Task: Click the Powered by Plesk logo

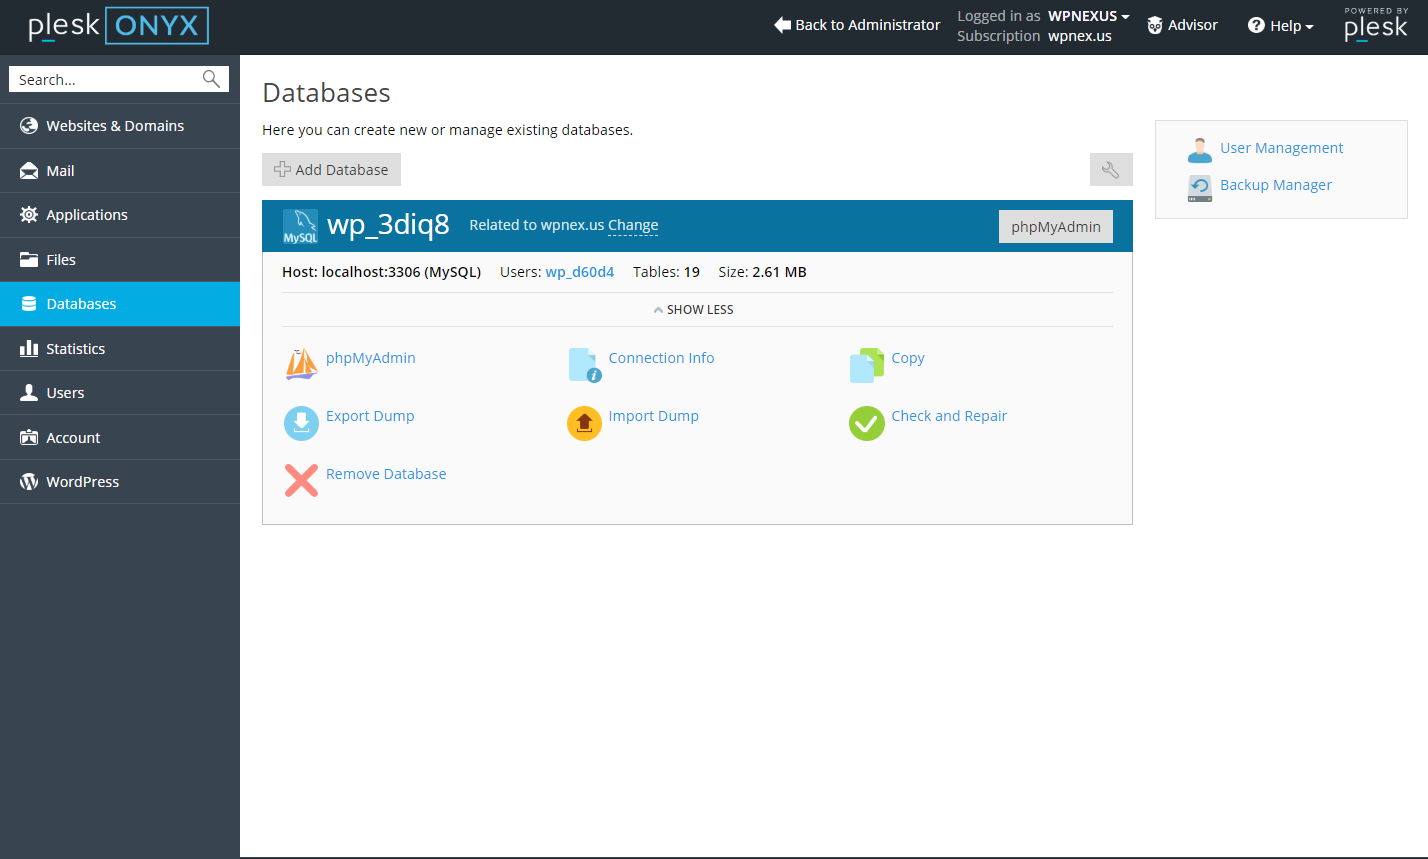Action: (x=1376, y=25)
